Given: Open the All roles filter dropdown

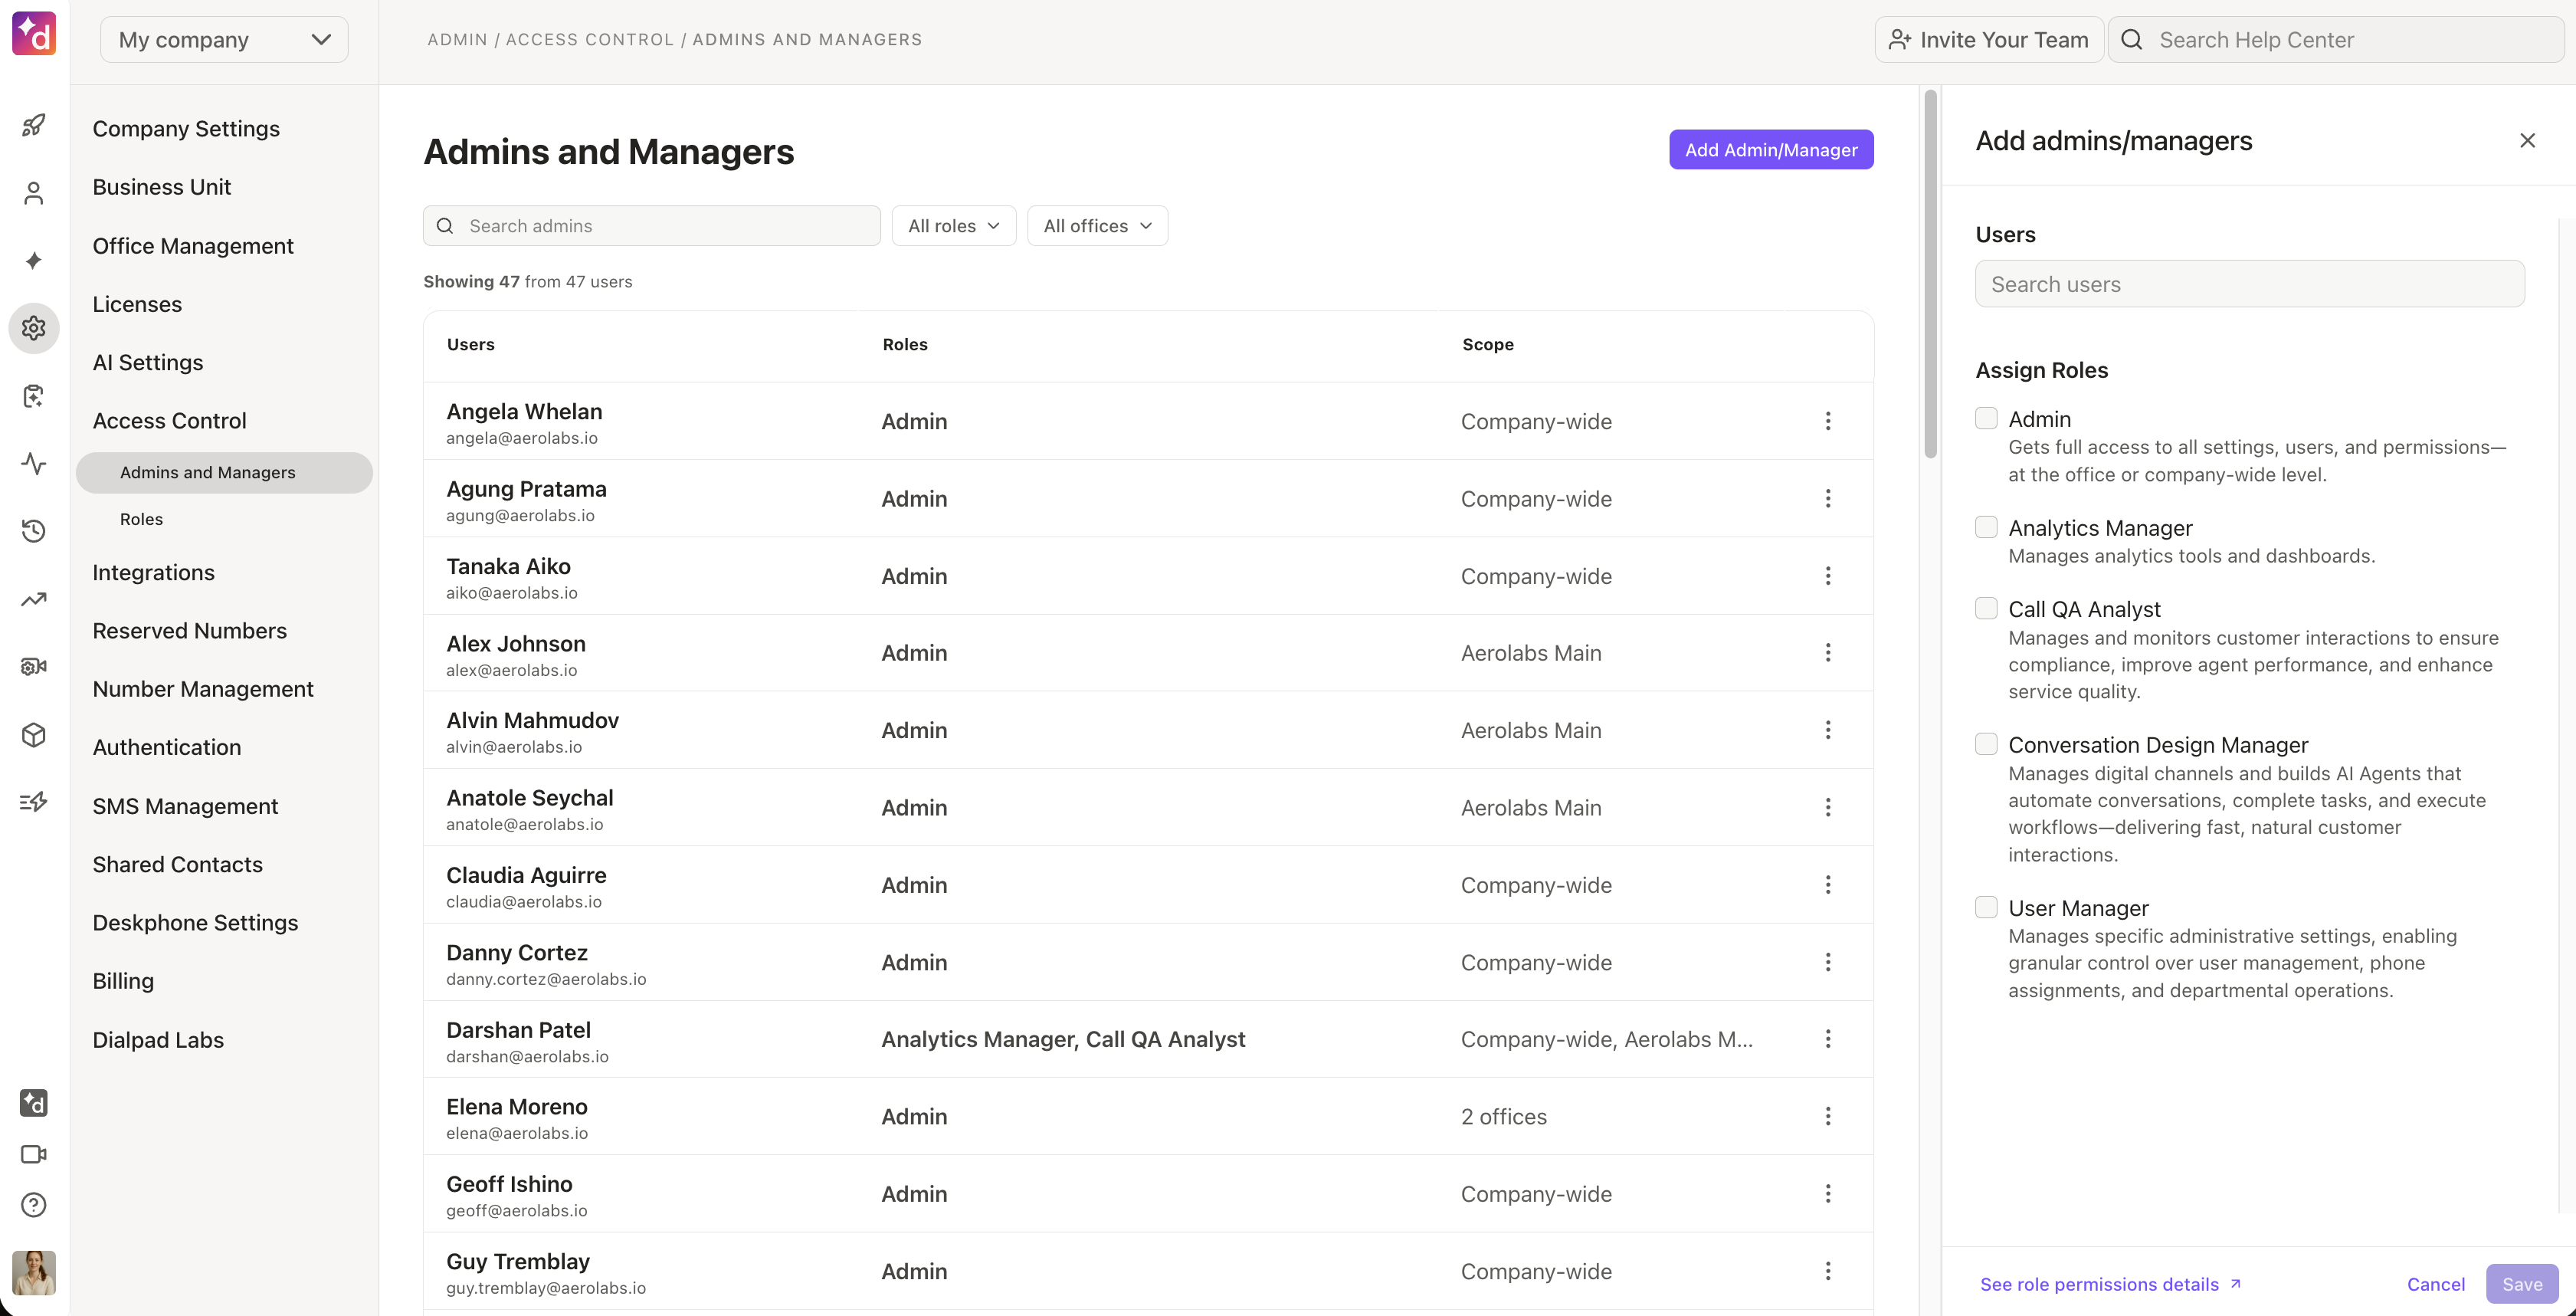Looking at the screenshot, I should pyautogui.click(x=953, y=226).
